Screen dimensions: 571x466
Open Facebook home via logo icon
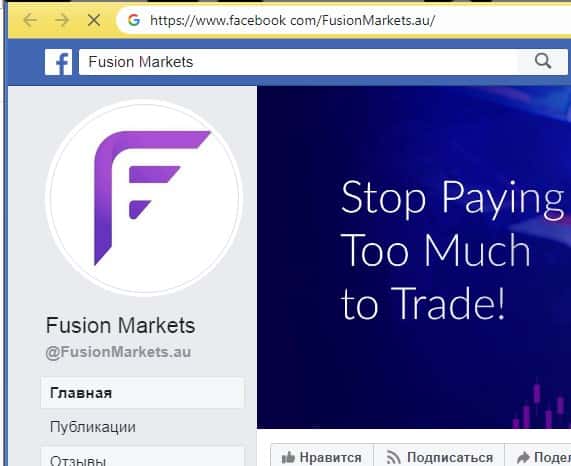[x=58, y=62]
